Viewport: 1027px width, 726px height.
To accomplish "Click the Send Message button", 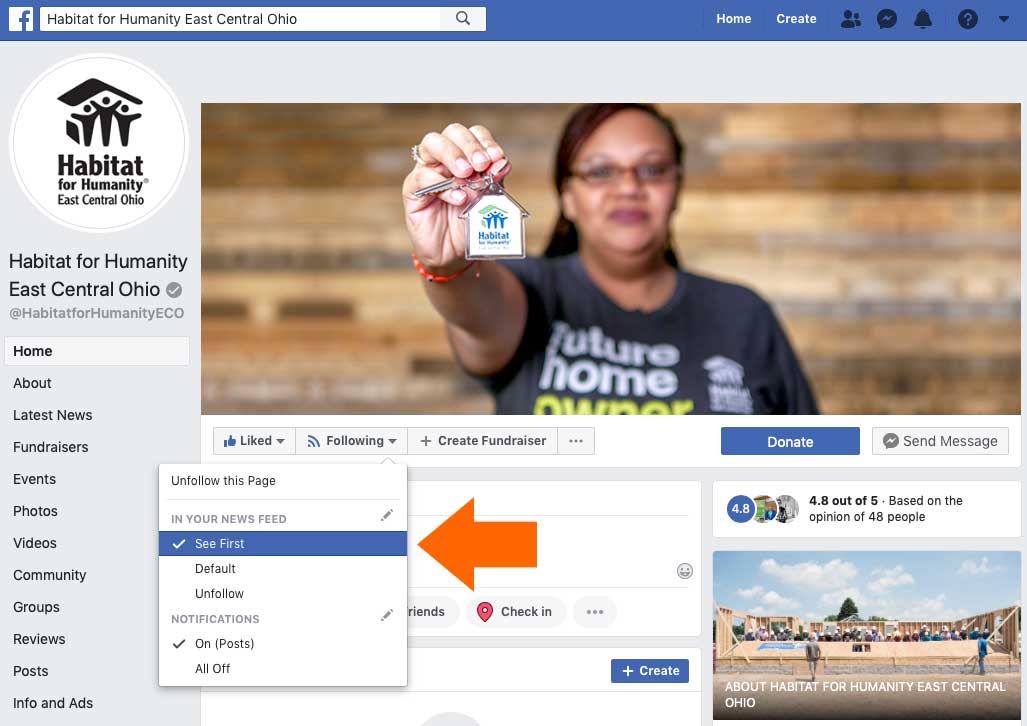I will pyautogui.click(x=940, y=442).
